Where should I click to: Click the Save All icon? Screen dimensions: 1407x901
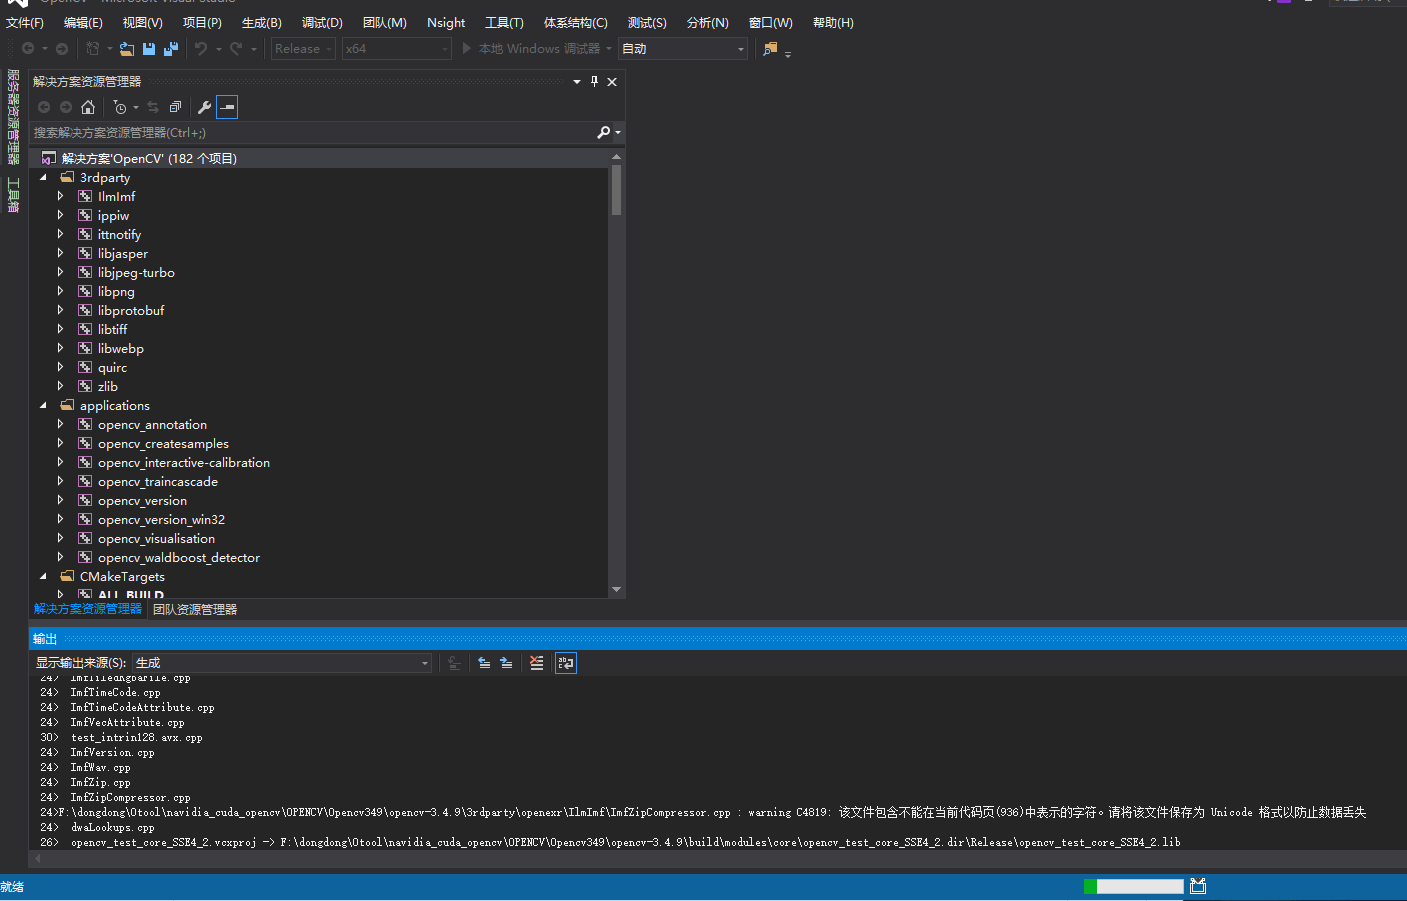click(171, 48)
